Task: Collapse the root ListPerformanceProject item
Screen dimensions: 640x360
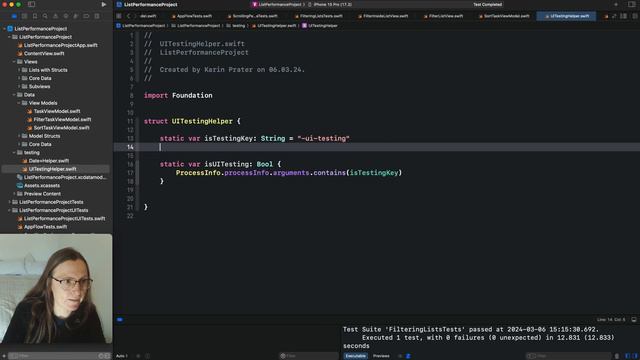Action: pyautogui.click(x=4, y=29)
